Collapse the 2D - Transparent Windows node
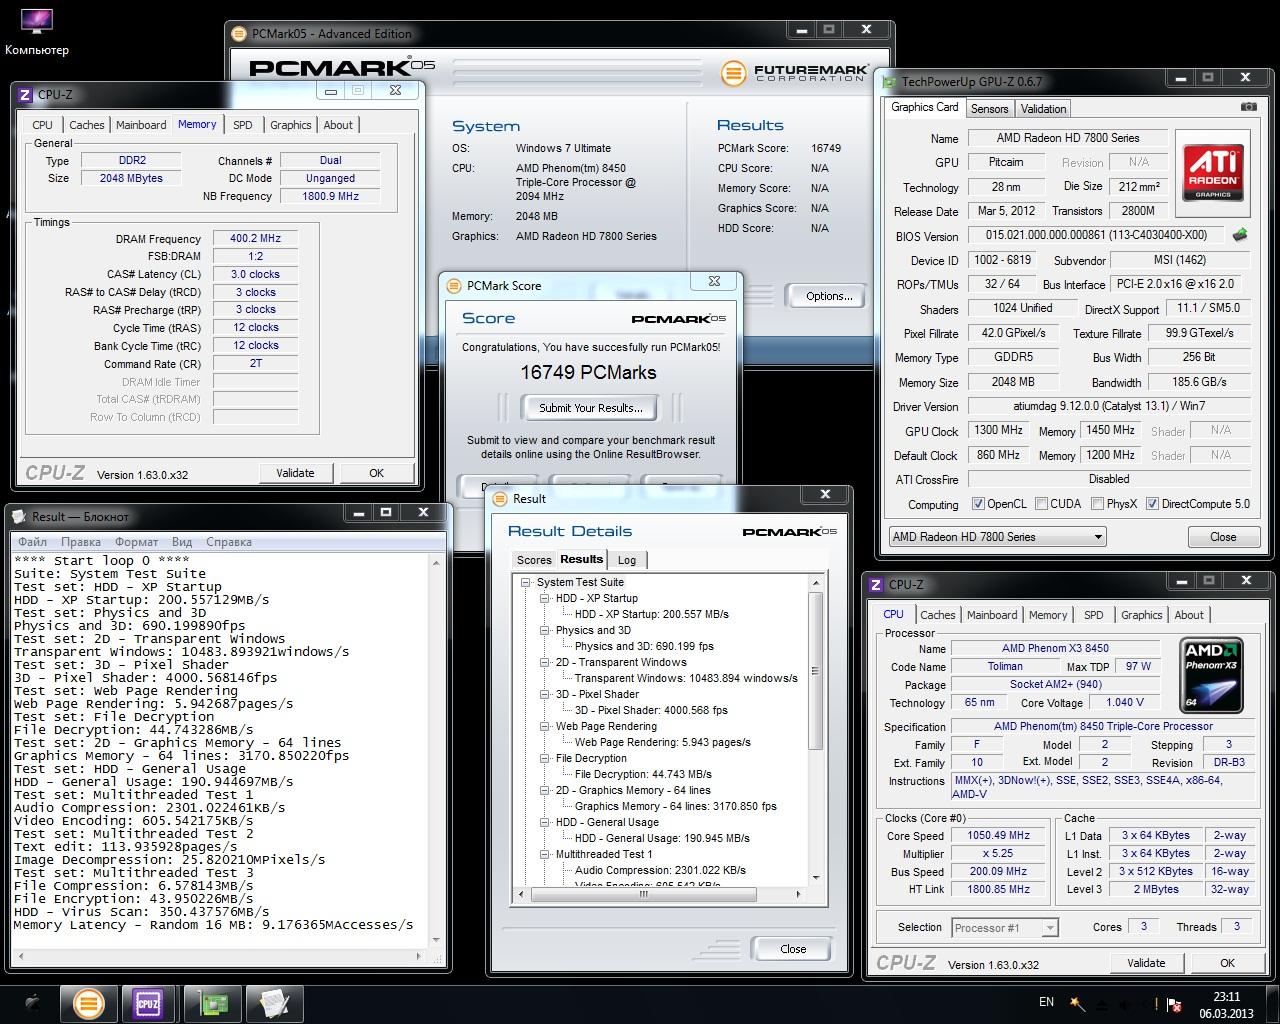Viewport: 1280px width, 1024px height. [546, 662]
